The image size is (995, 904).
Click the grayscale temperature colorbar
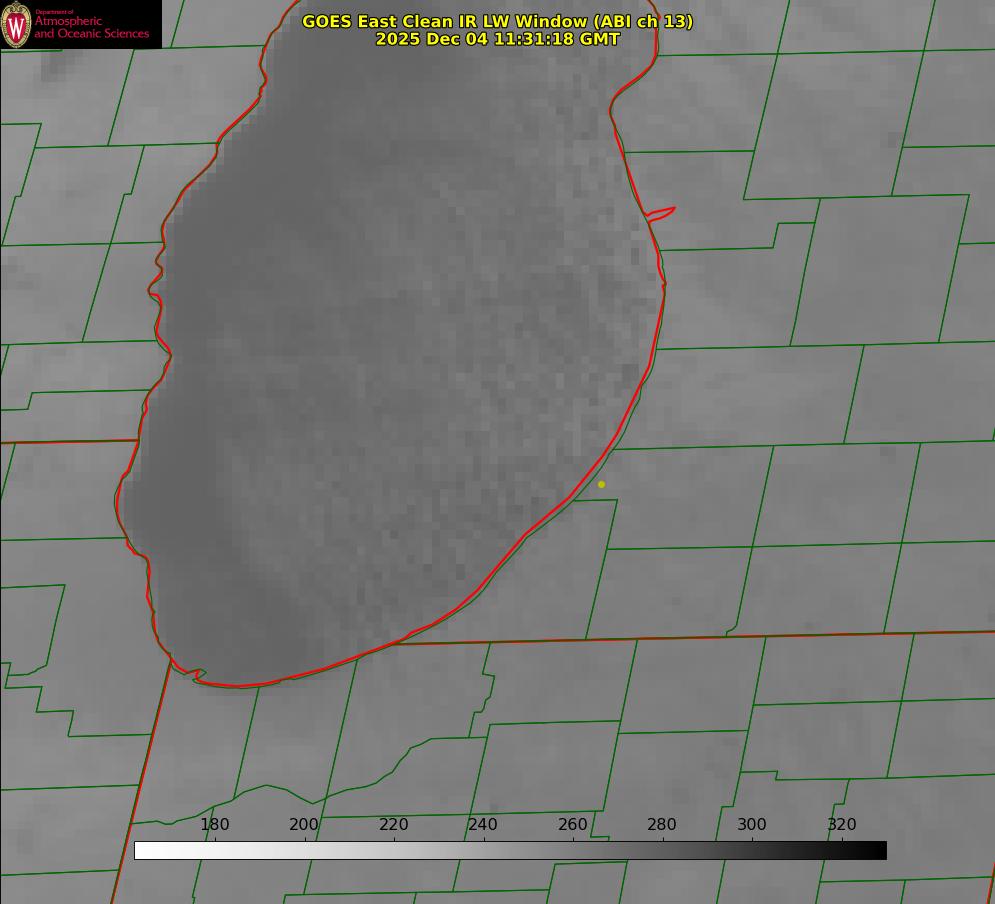coord(510,850)
